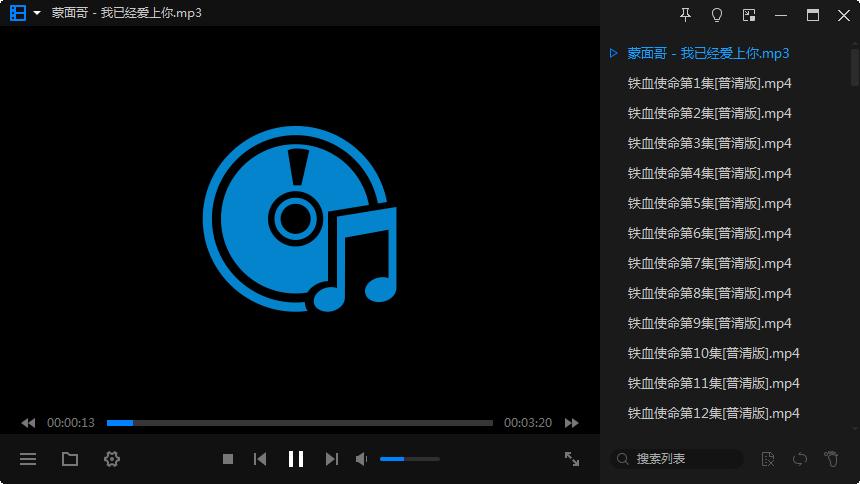The image size is (860, 484).
Task: Adjust the volume slider
Action: coord(410,459)
